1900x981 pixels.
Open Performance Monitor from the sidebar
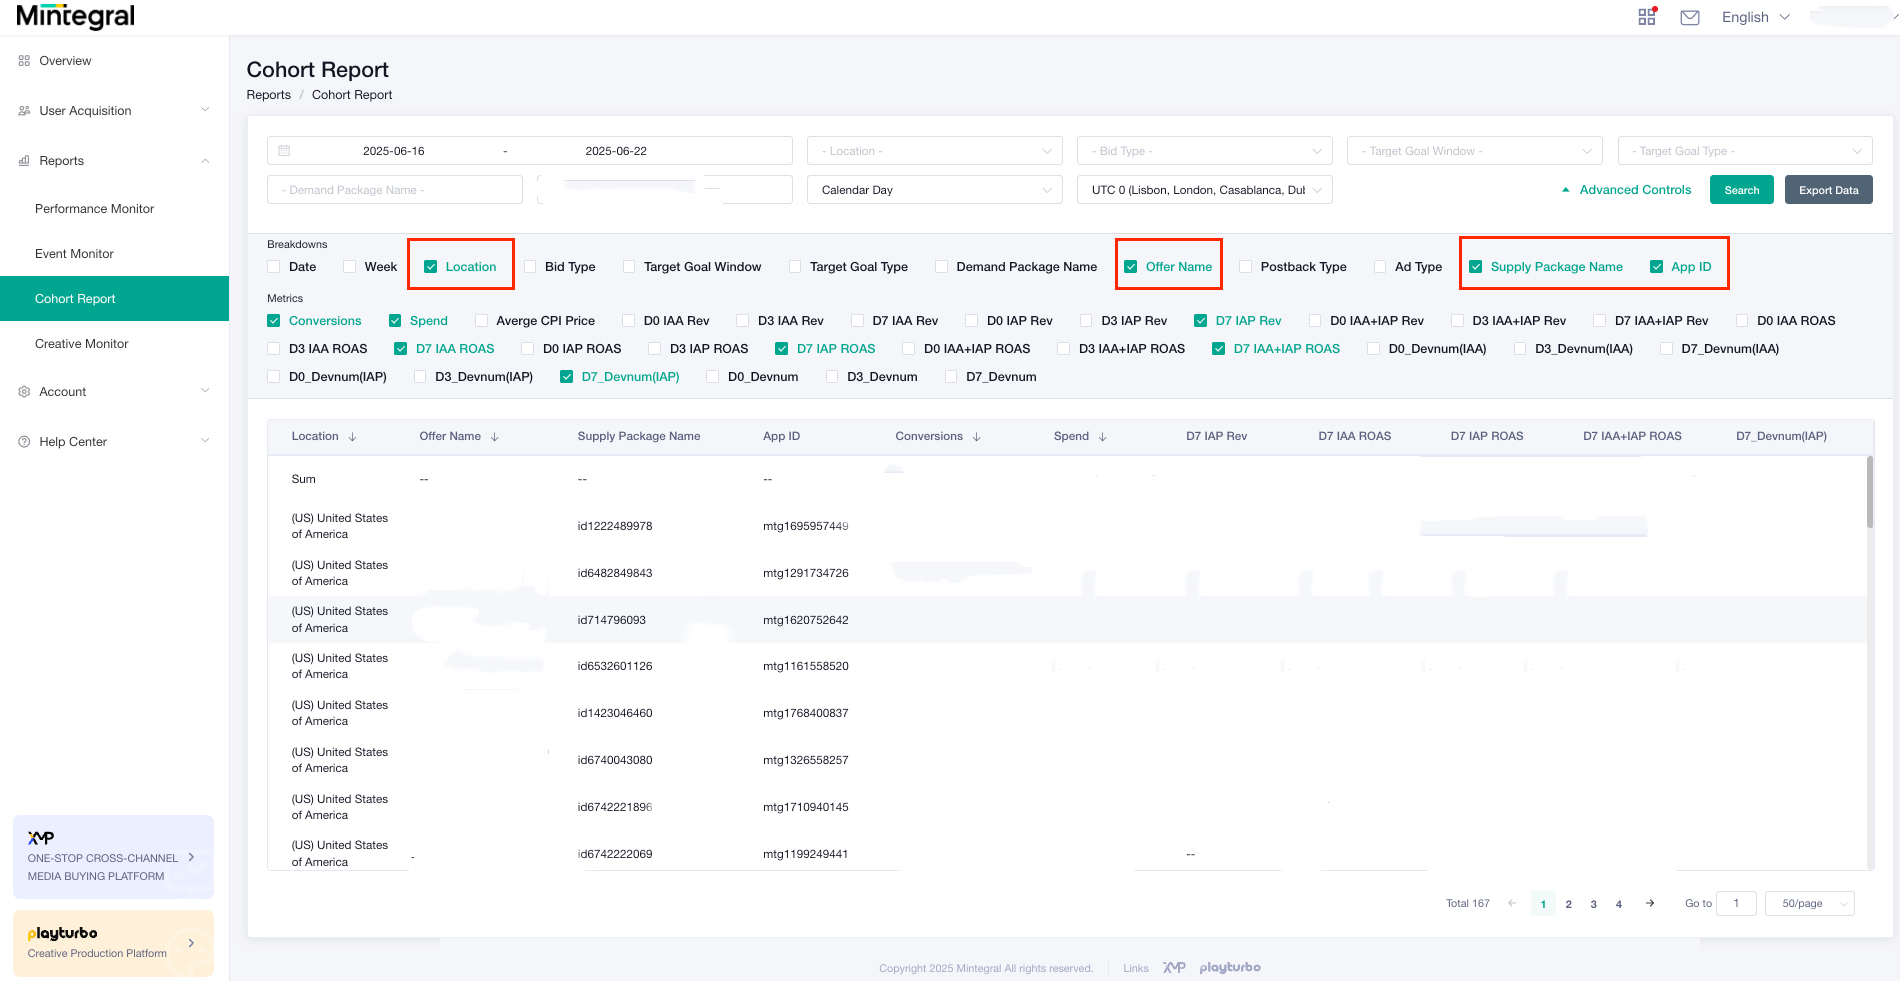pyautogui.click(x=94, y=208)
